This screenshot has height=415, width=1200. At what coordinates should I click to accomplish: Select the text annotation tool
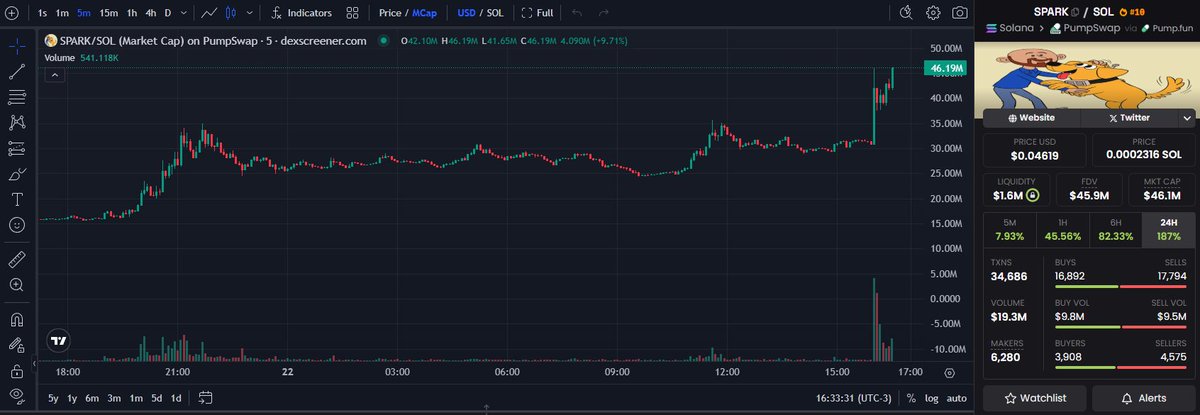[x=17, y=199]
